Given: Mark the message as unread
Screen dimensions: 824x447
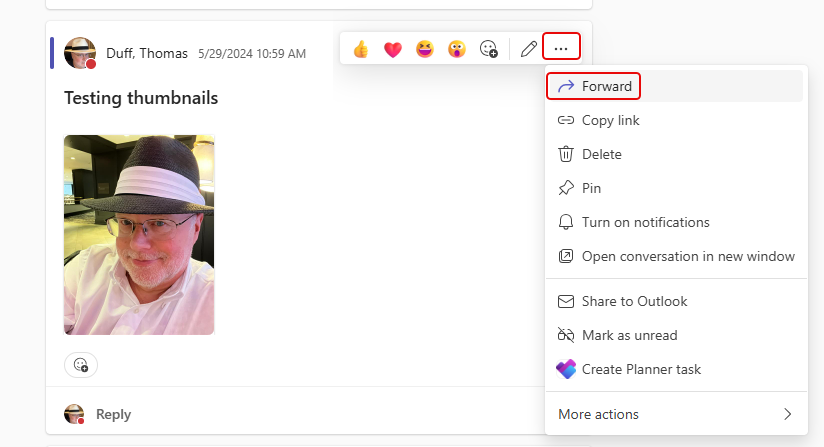Looking at the screenshot, I should click(629, 335).
